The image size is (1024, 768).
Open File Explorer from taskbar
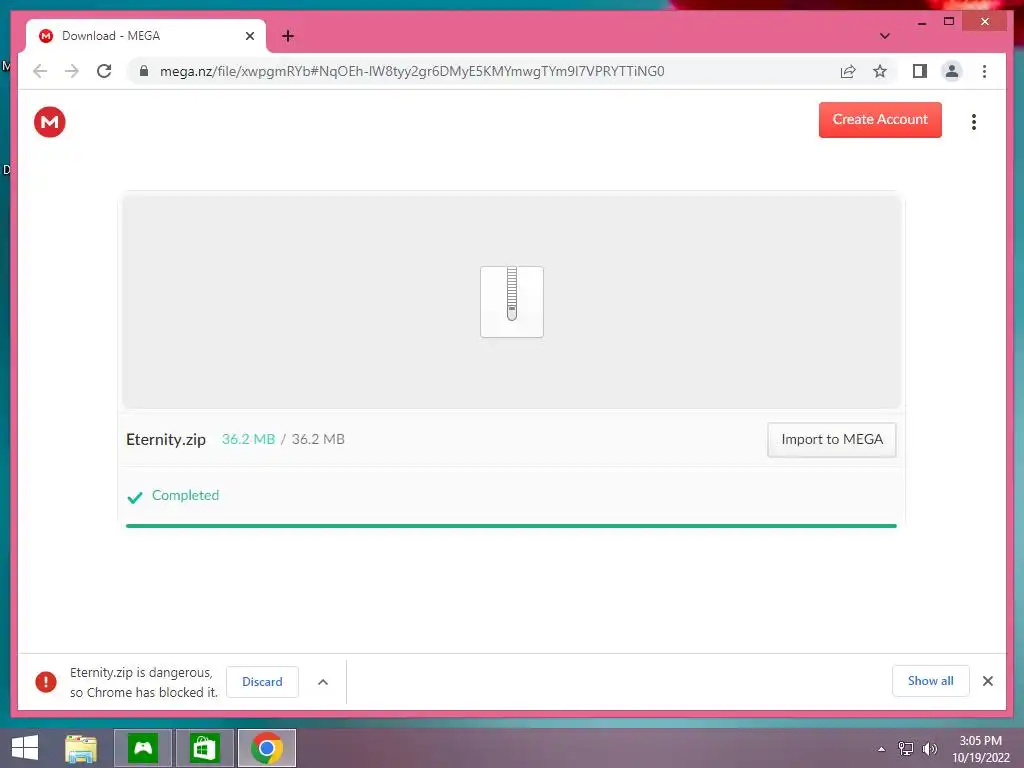point(81,748)
